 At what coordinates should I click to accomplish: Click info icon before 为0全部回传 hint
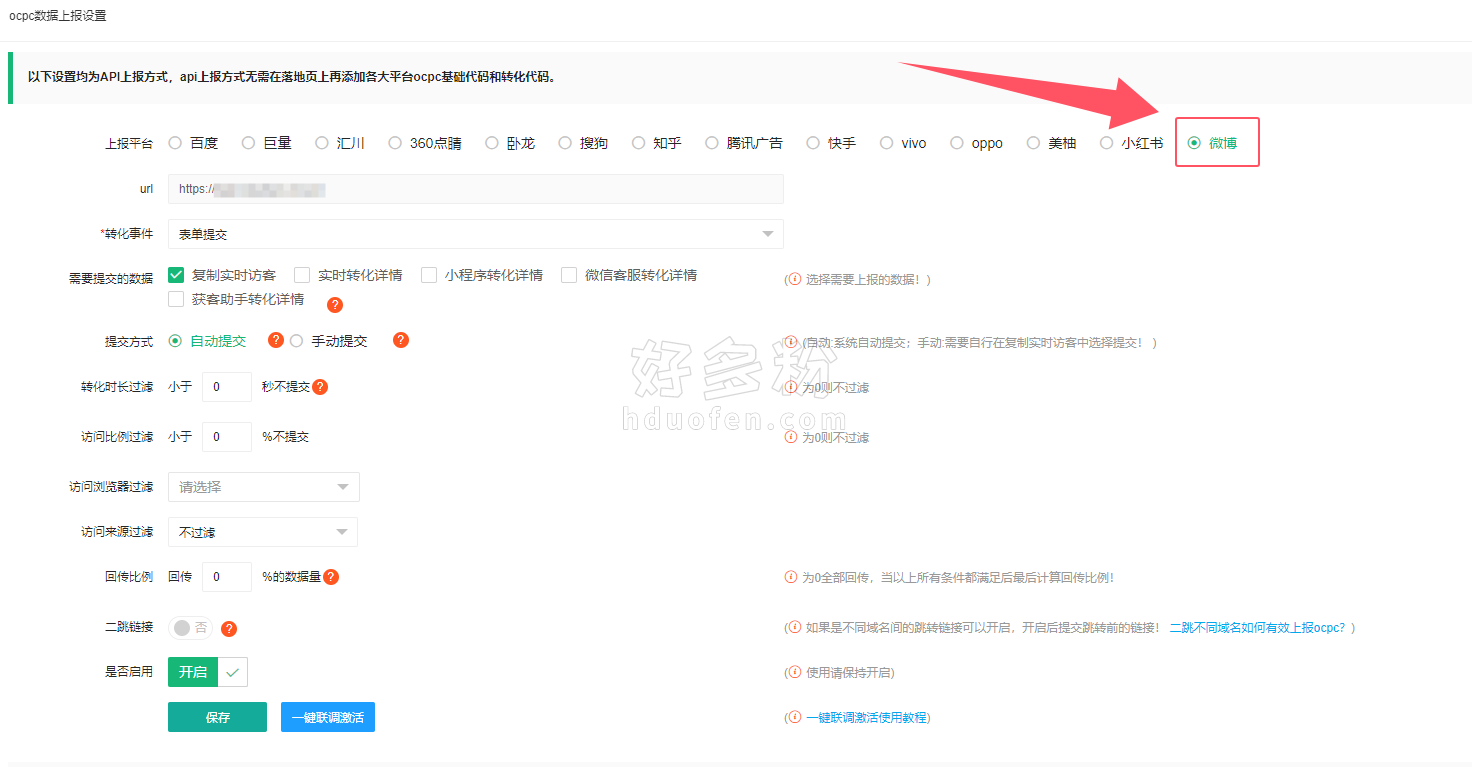(x=791, y=577)
